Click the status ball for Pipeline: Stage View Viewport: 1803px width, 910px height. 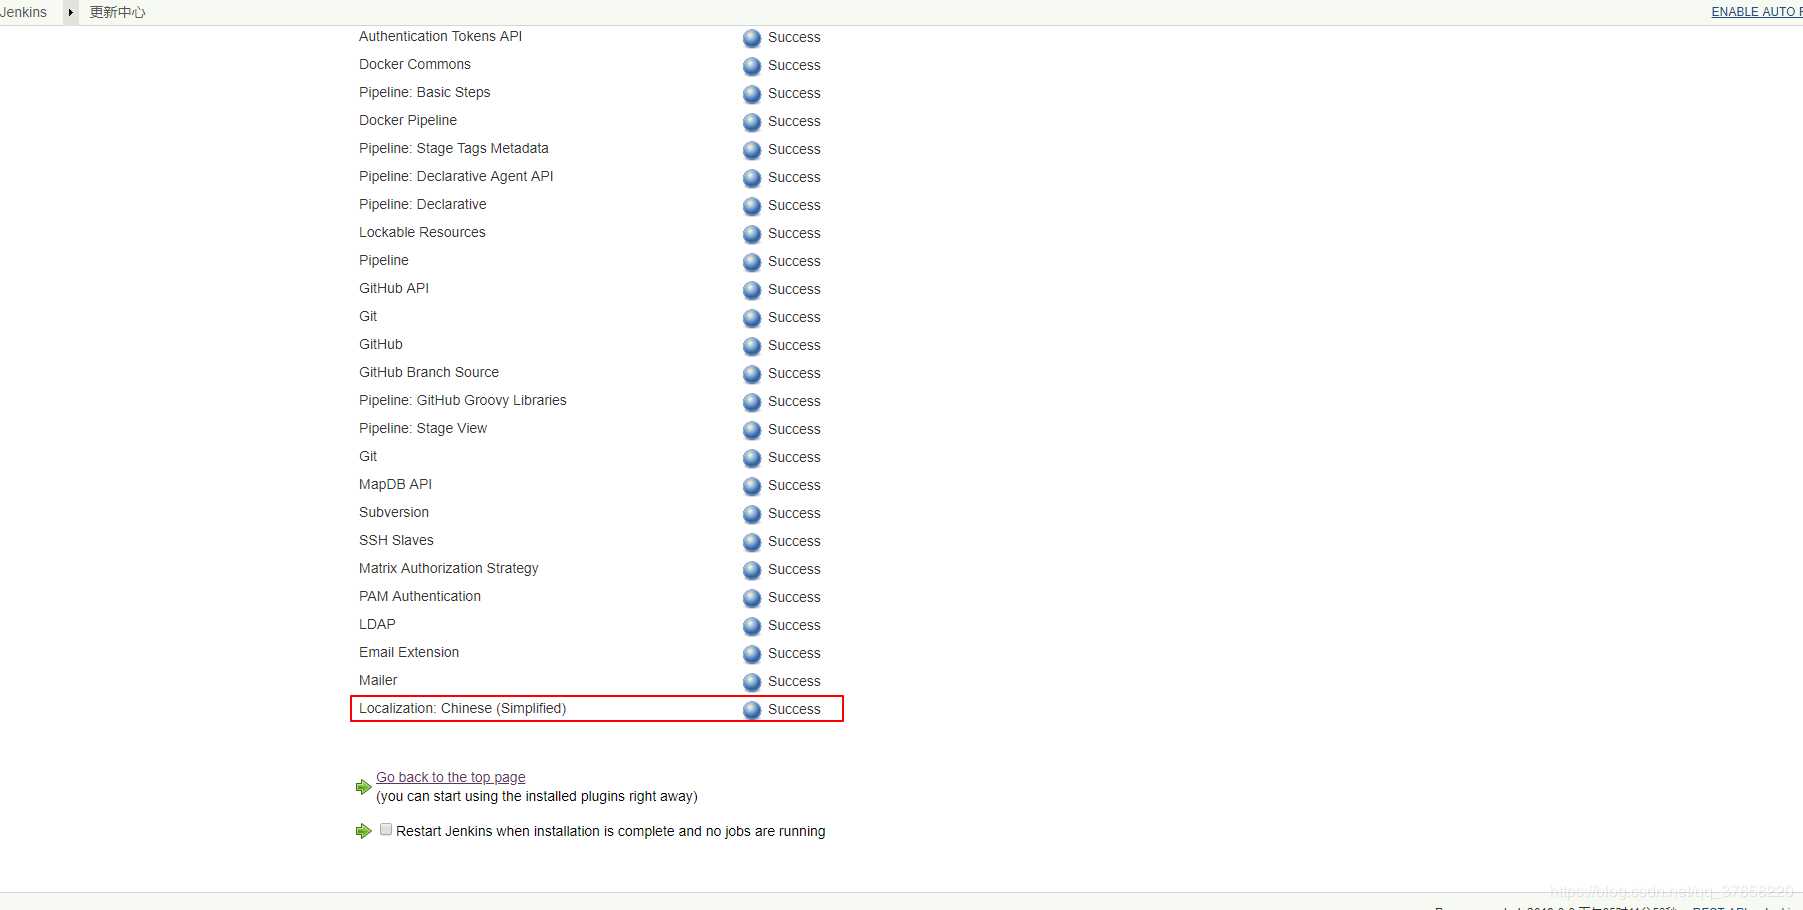[752, 430]
